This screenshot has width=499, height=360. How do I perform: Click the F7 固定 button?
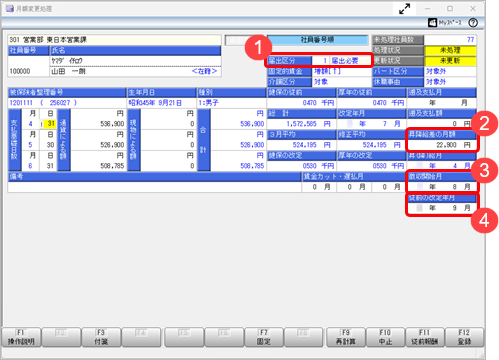tap(264, 337)
